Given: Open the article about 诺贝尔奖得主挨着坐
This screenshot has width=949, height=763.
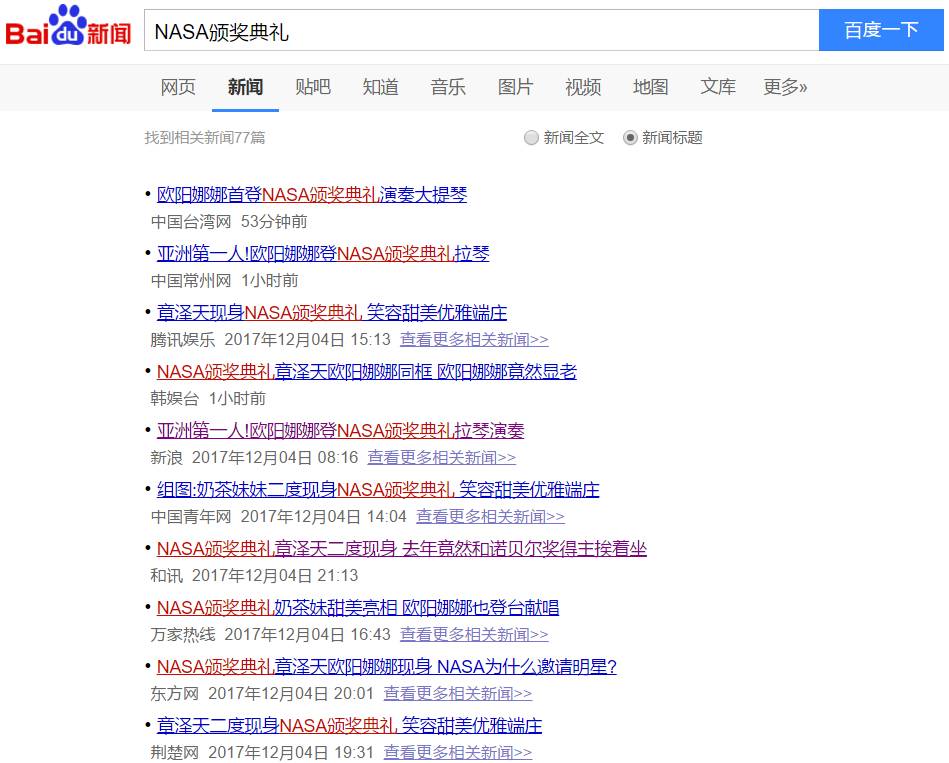Looking at the screenshot, I should click(x=401, y=548).
